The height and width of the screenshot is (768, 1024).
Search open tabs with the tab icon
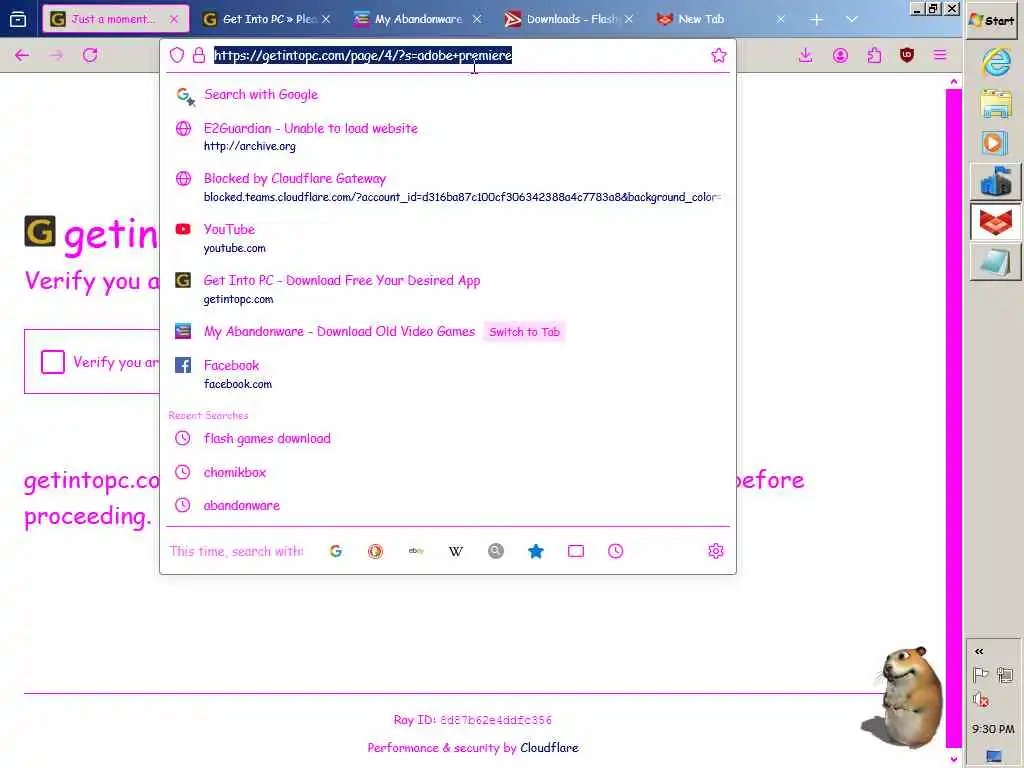575,551
